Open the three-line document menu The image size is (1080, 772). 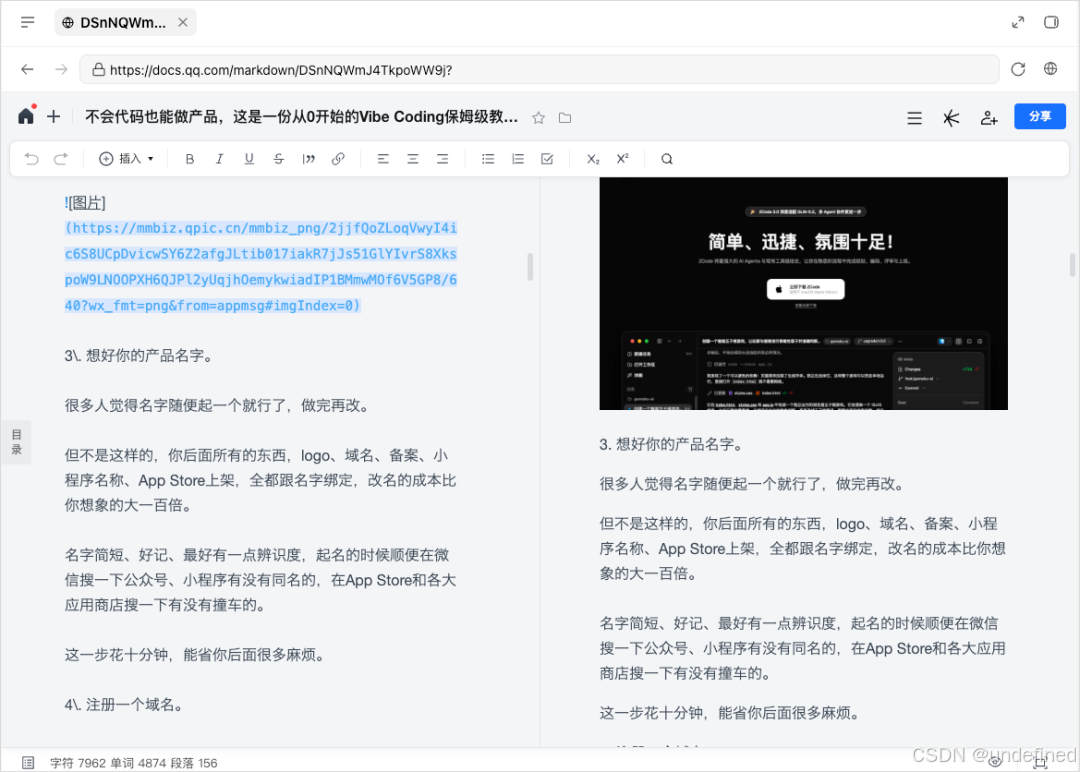pyautogui.click(x=914, y=118)
